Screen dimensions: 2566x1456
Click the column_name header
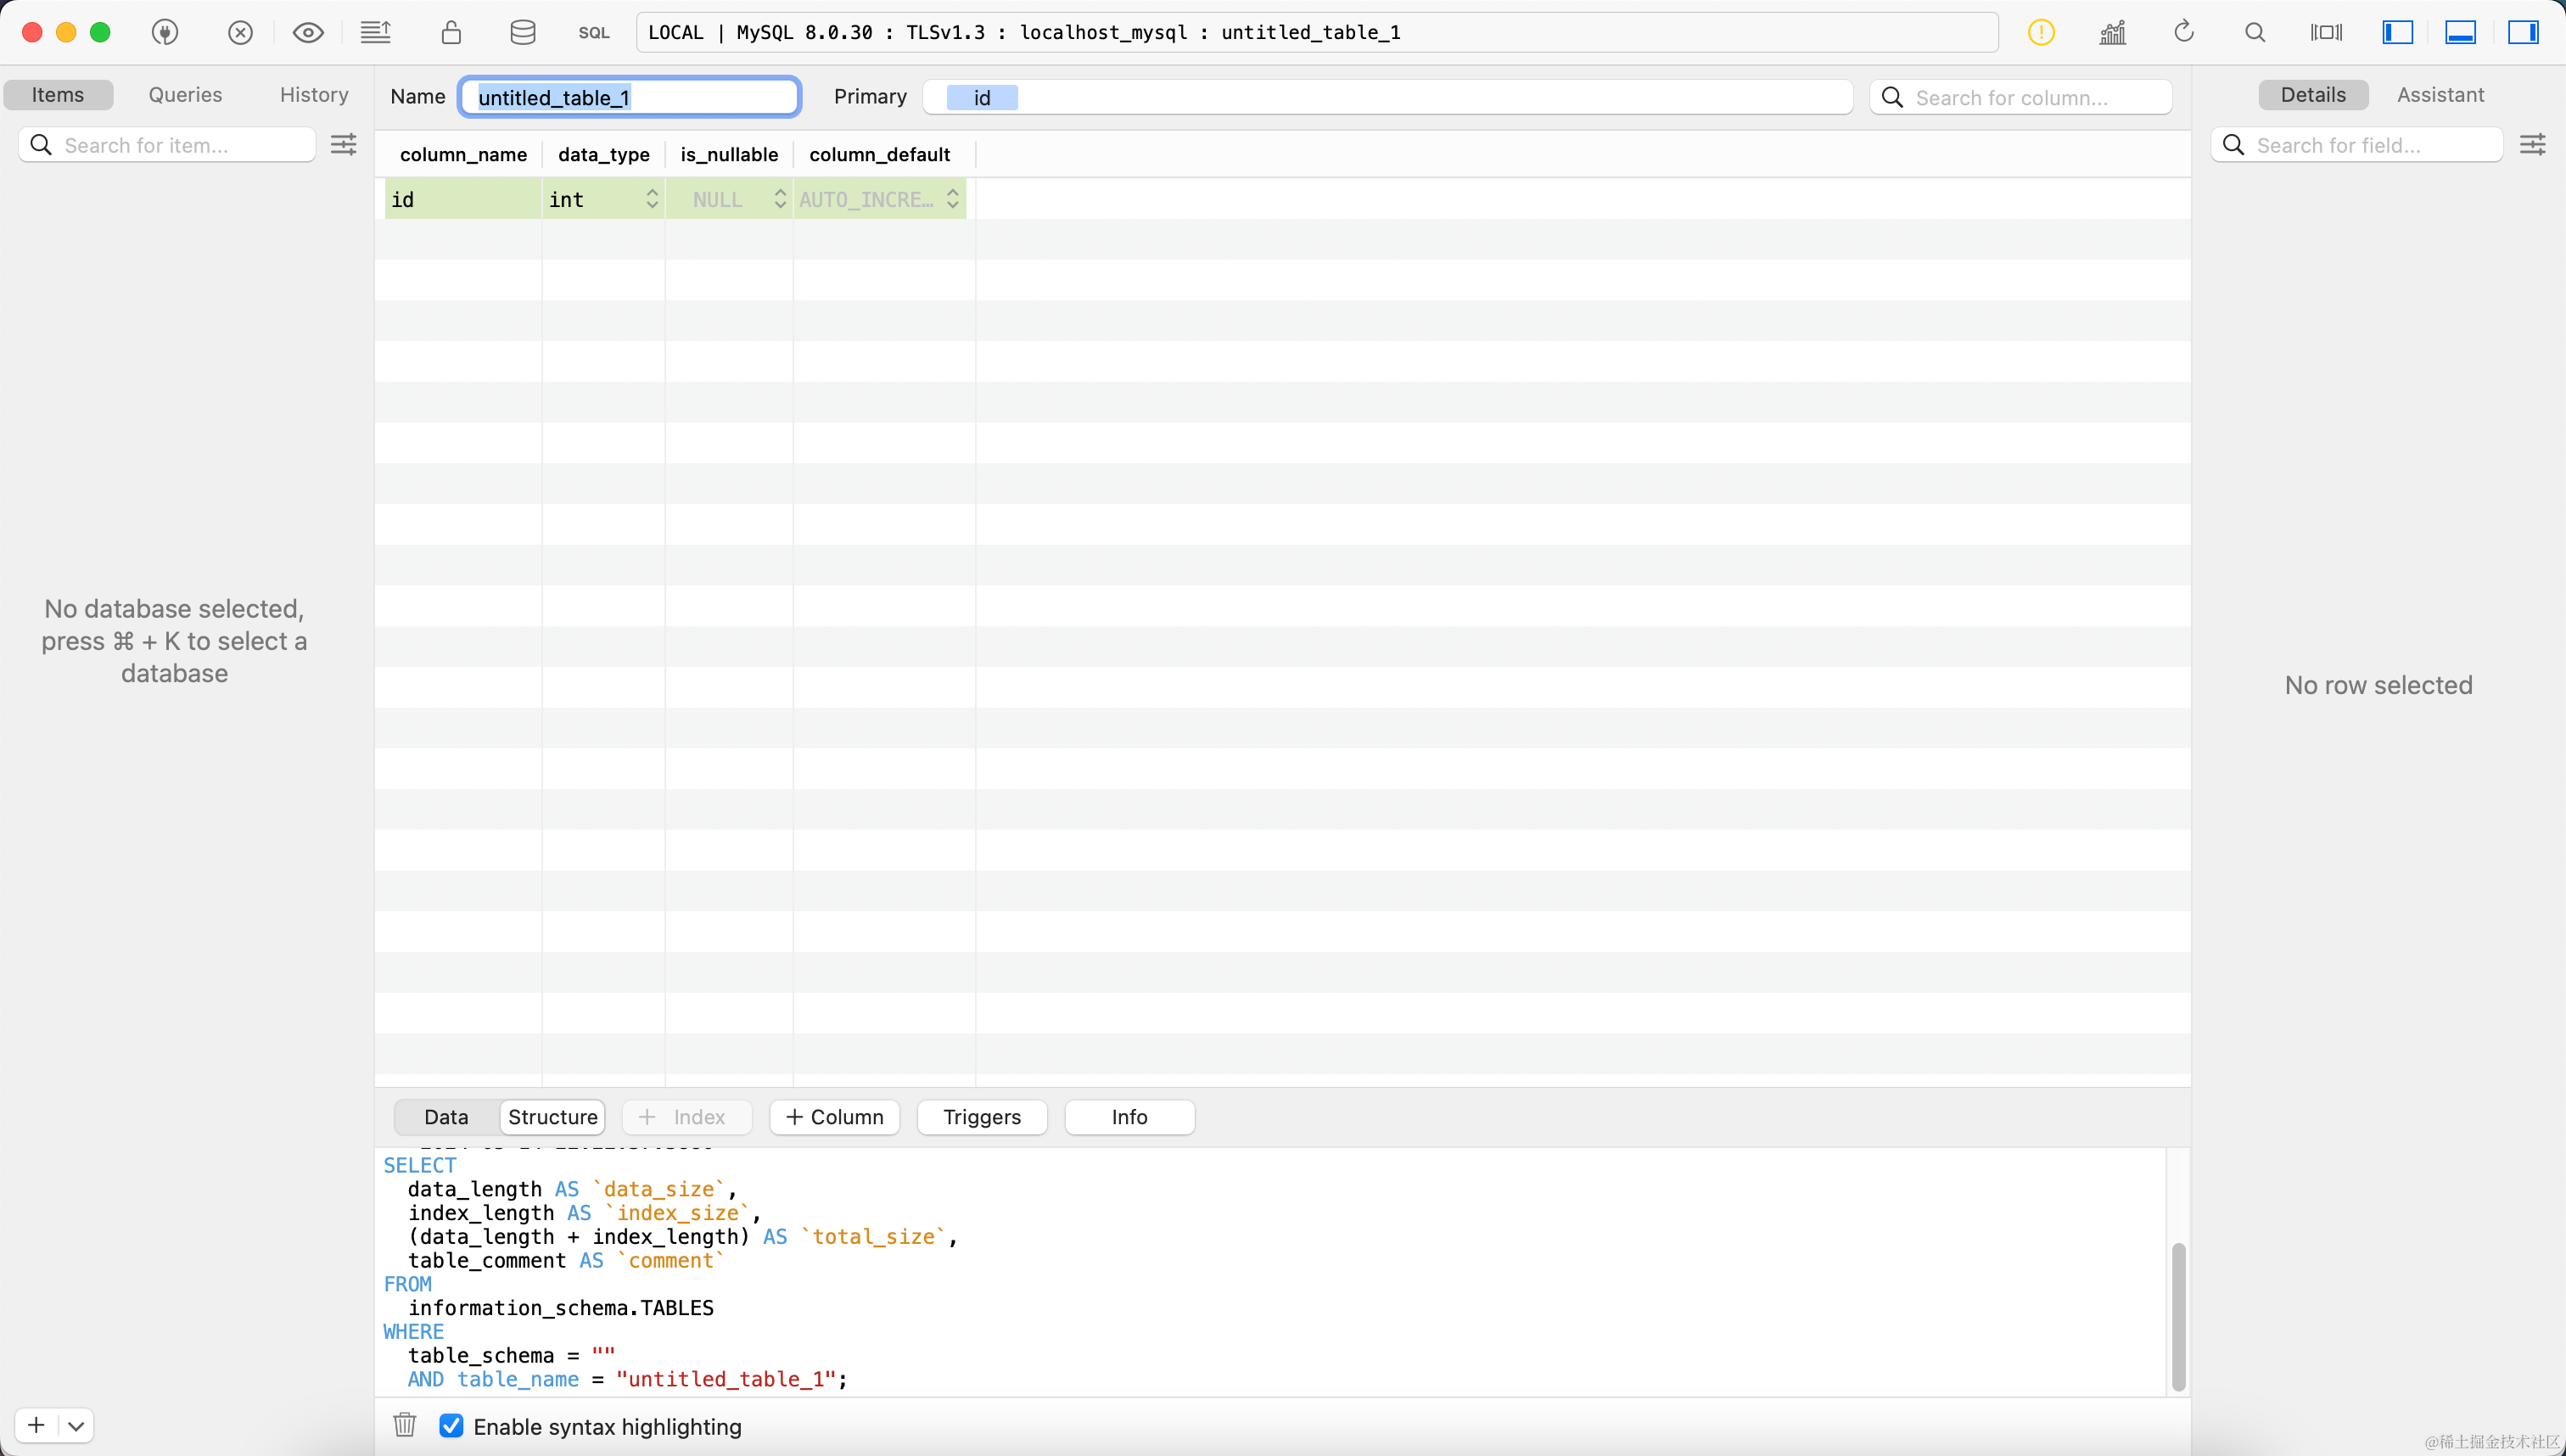pyautogui.click(x=463, y=155)
